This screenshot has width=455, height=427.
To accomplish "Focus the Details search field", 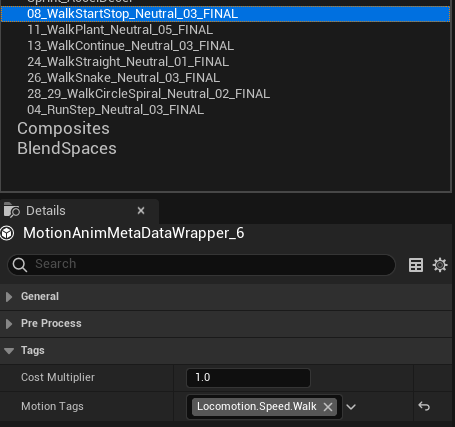I will [x=201, y=265].
